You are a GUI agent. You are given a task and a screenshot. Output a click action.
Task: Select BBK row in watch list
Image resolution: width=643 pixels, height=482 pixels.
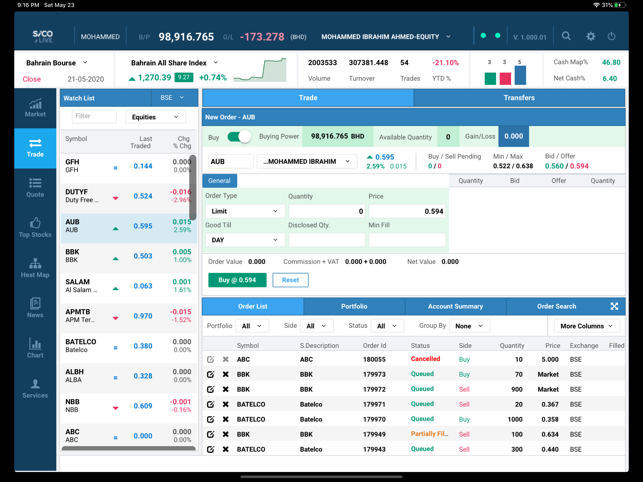[128, 256]
